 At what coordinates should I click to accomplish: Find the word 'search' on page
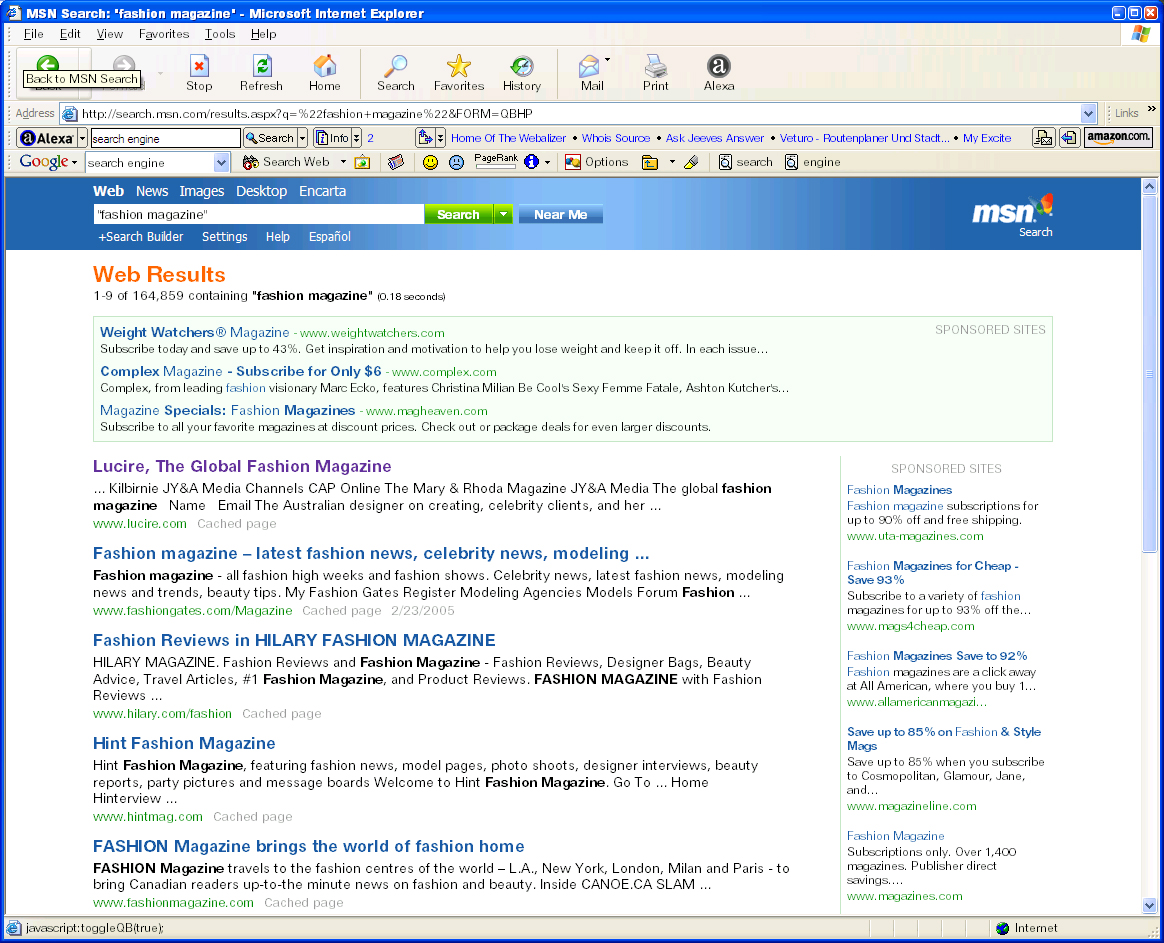click(x=746, y=162)
